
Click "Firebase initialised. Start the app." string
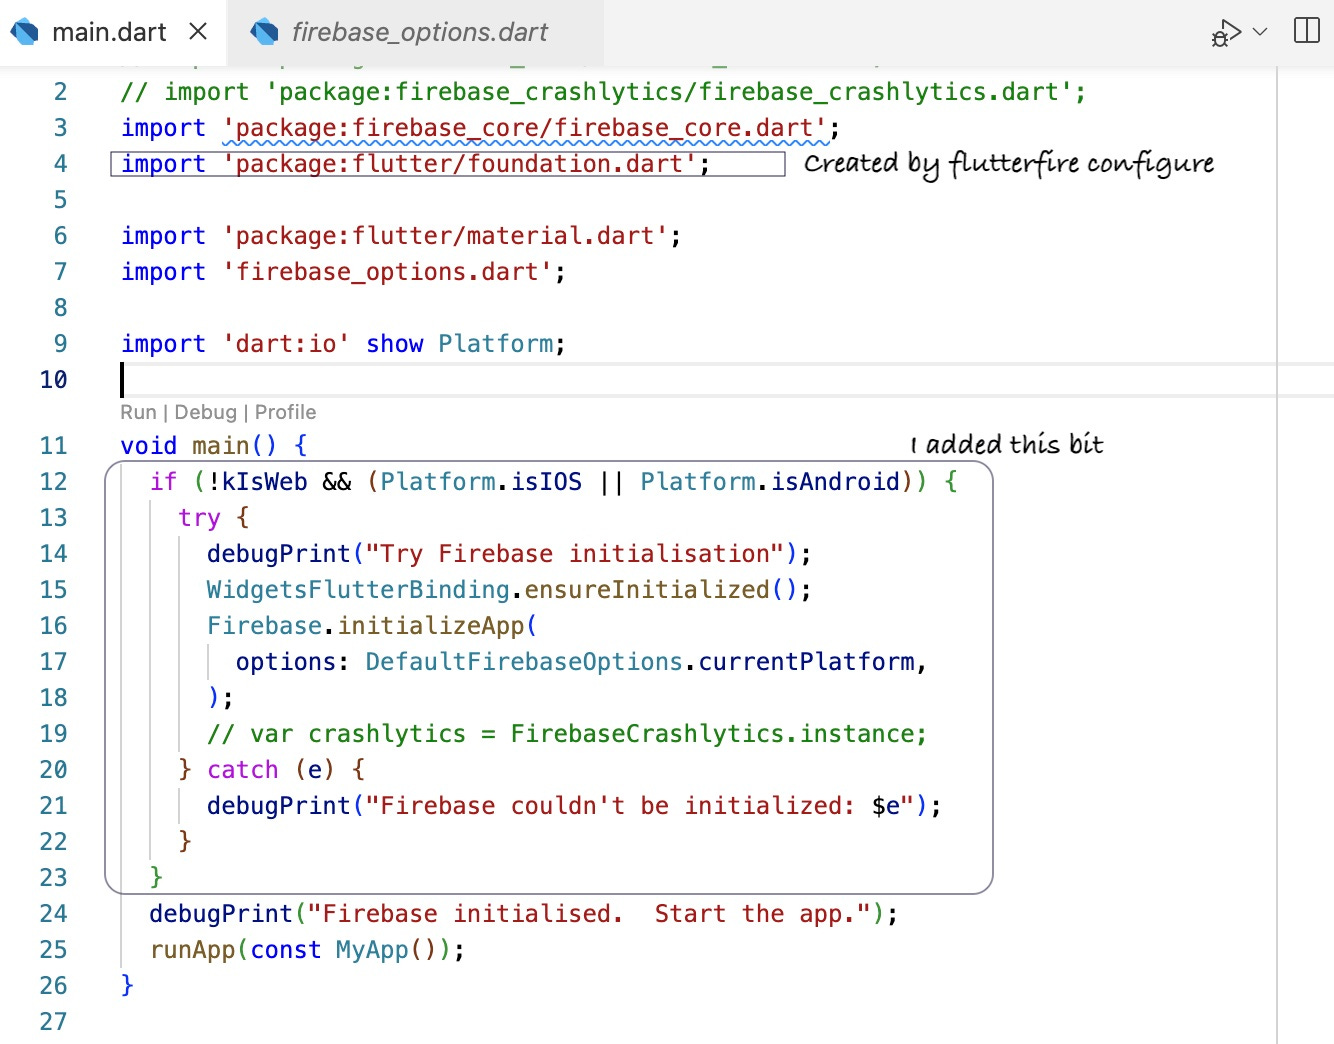click(589, 914)
